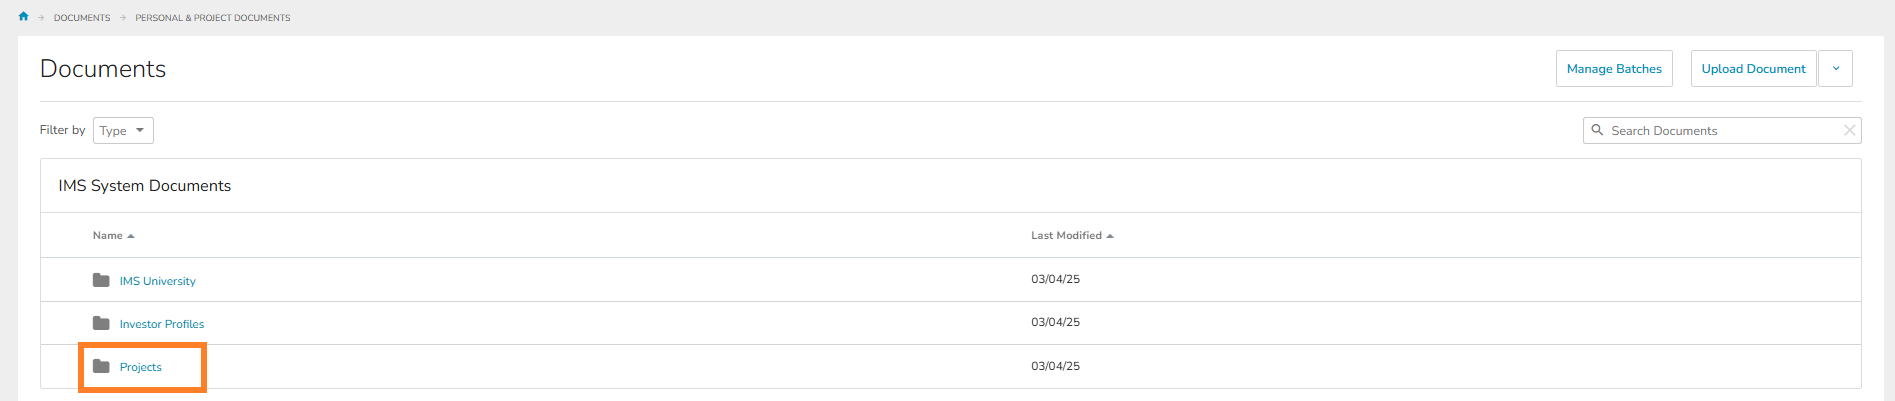Sort by Last Modified column arrow
Viewport: 1895px width, 401px height.
[x=1110, y=236]
